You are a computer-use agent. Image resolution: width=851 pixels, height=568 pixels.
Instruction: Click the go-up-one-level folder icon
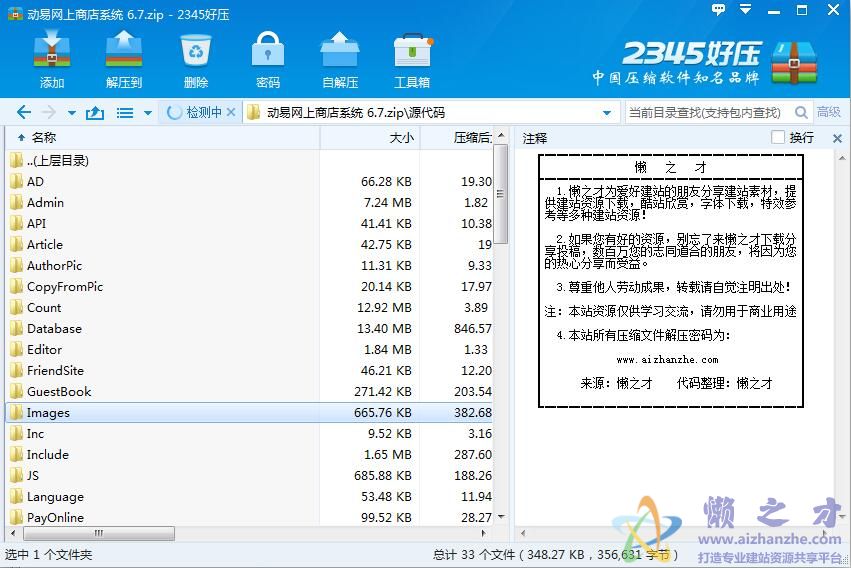coord(95,113)
